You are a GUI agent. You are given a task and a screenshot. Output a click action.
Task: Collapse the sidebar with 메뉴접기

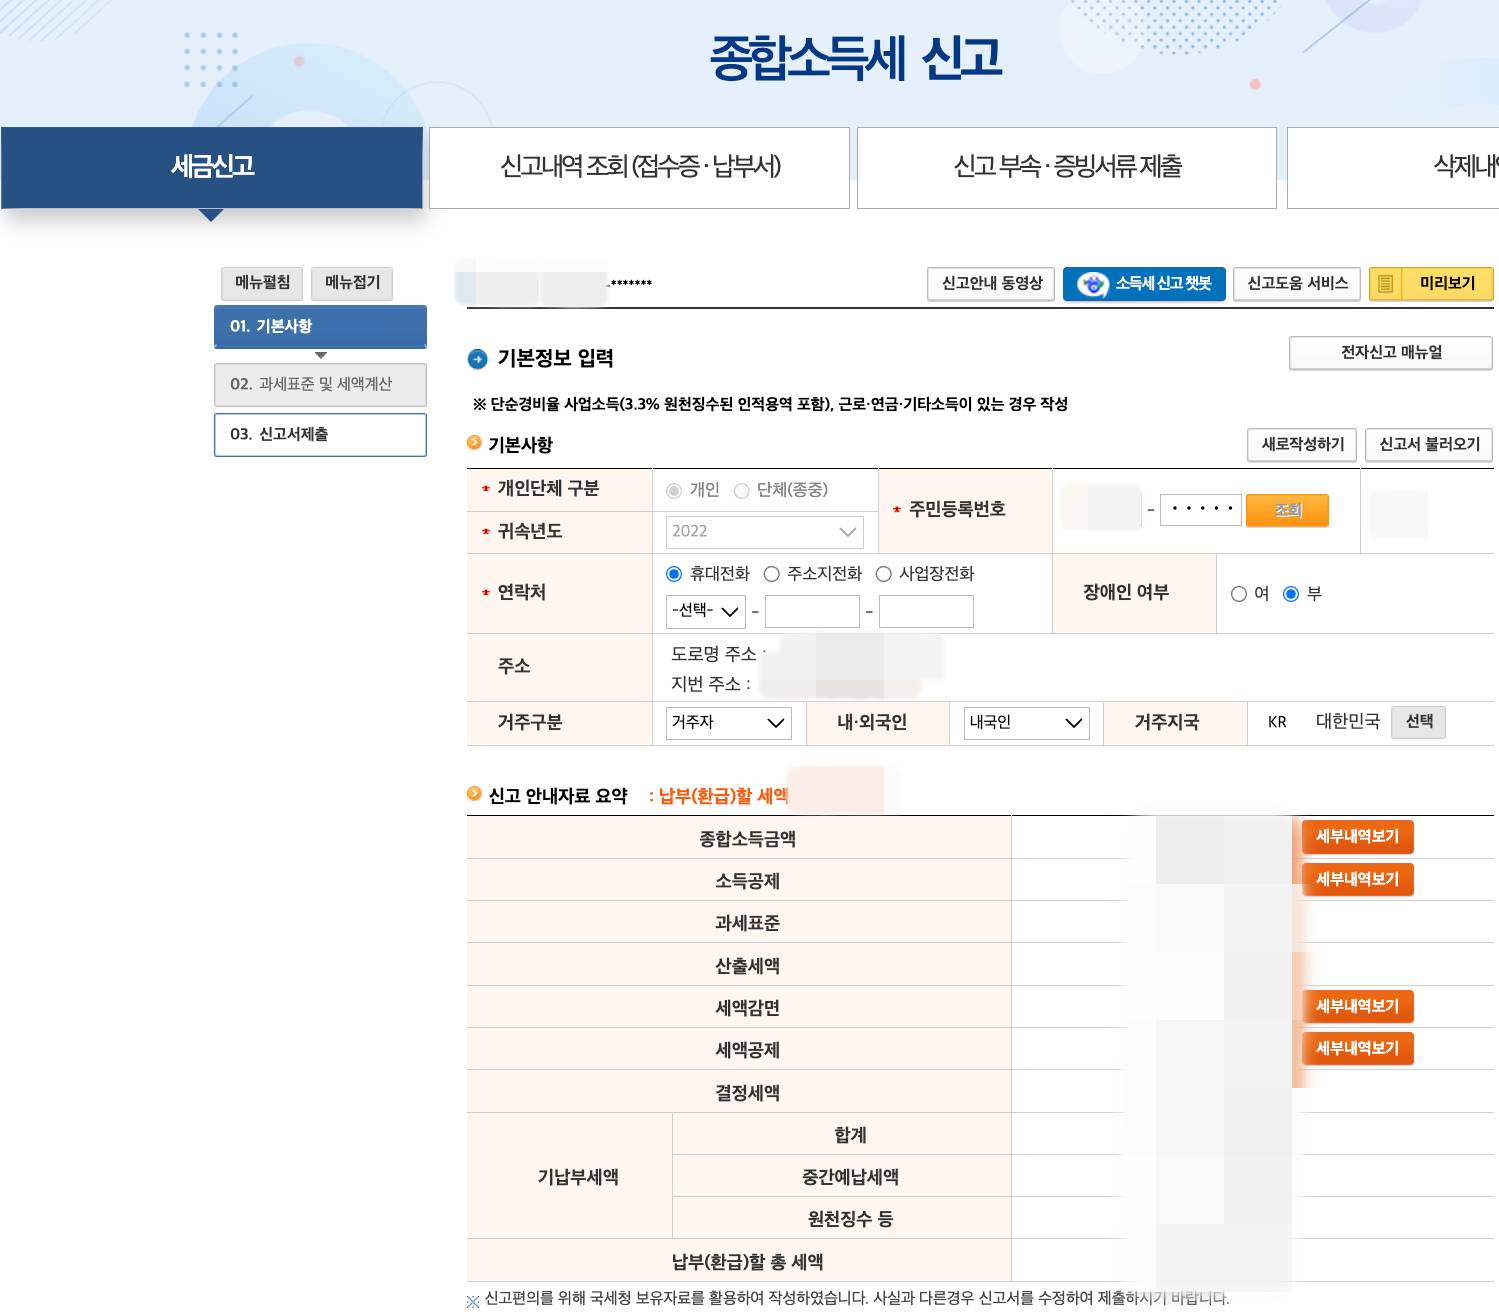pos(351,283)
